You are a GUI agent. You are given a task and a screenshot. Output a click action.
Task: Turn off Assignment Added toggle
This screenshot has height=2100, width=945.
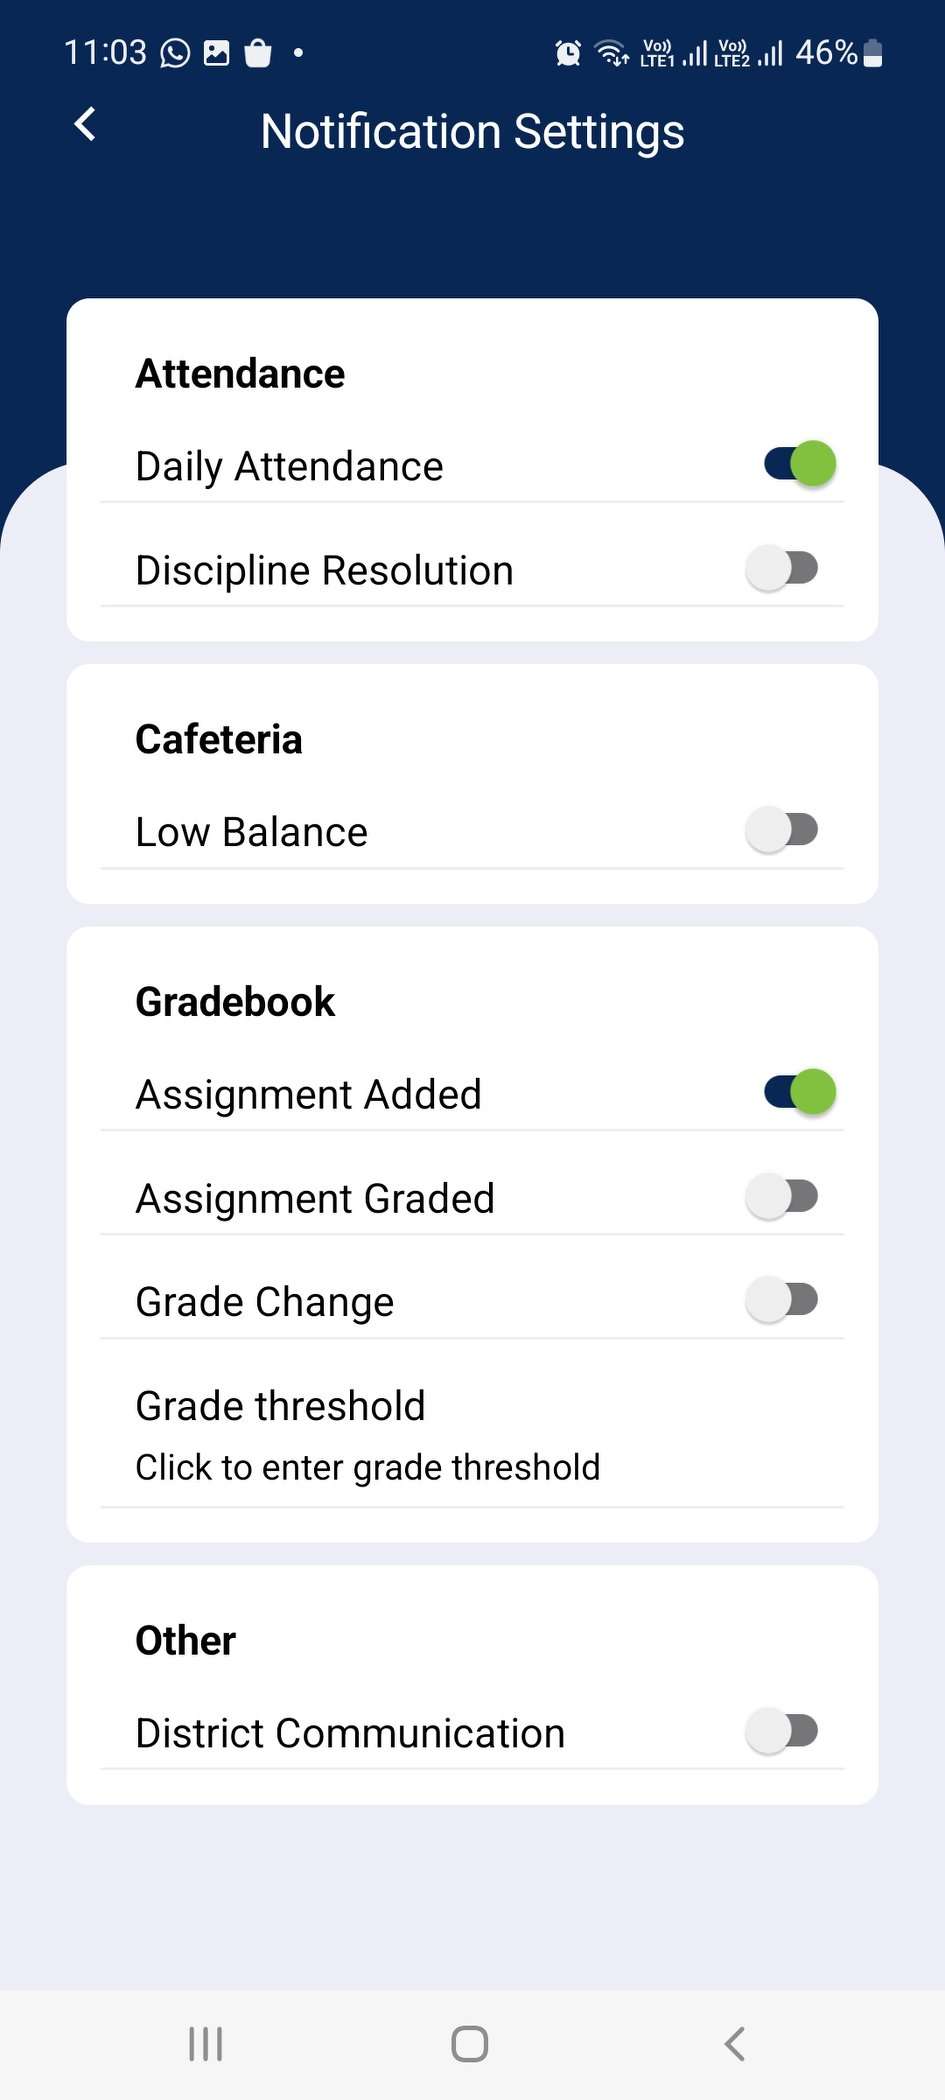pos(800,1092)
